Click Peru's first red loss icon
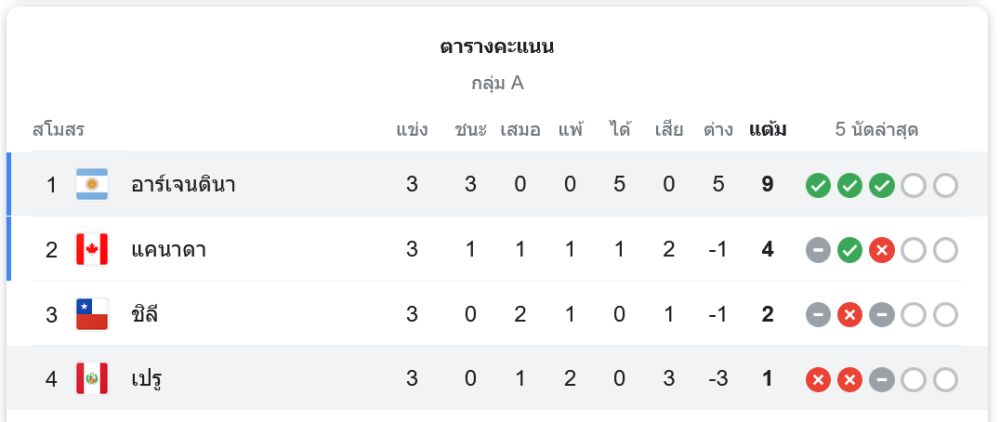Screen dimensions: 1000x422 tap(818, 380)
